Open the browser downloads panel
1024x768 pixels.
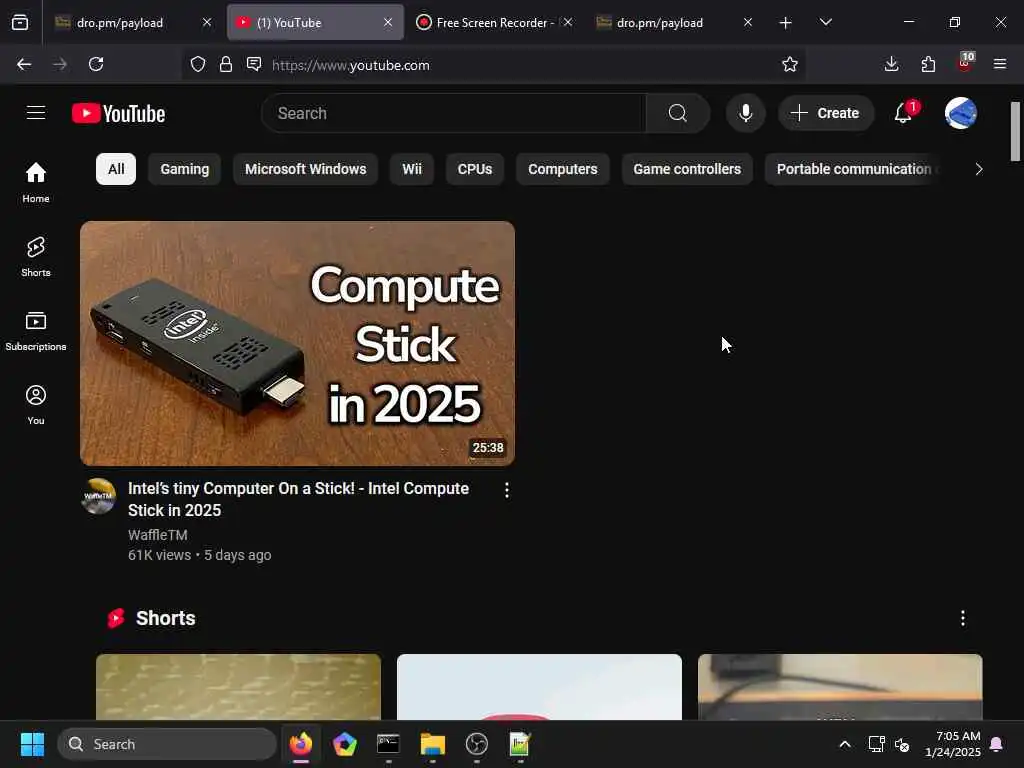coord(891,64)
